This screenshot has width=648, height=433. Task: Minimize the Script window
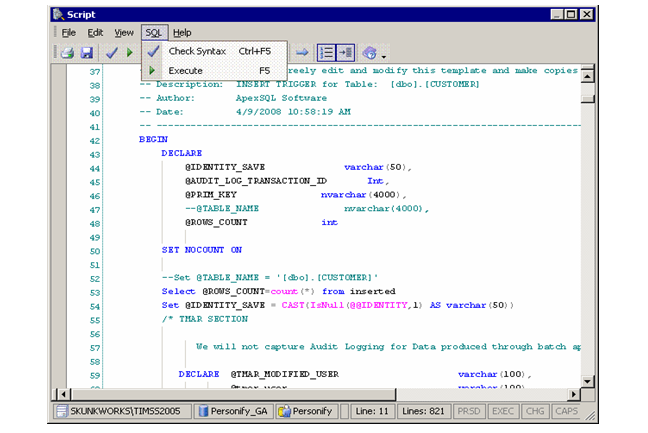557,14
